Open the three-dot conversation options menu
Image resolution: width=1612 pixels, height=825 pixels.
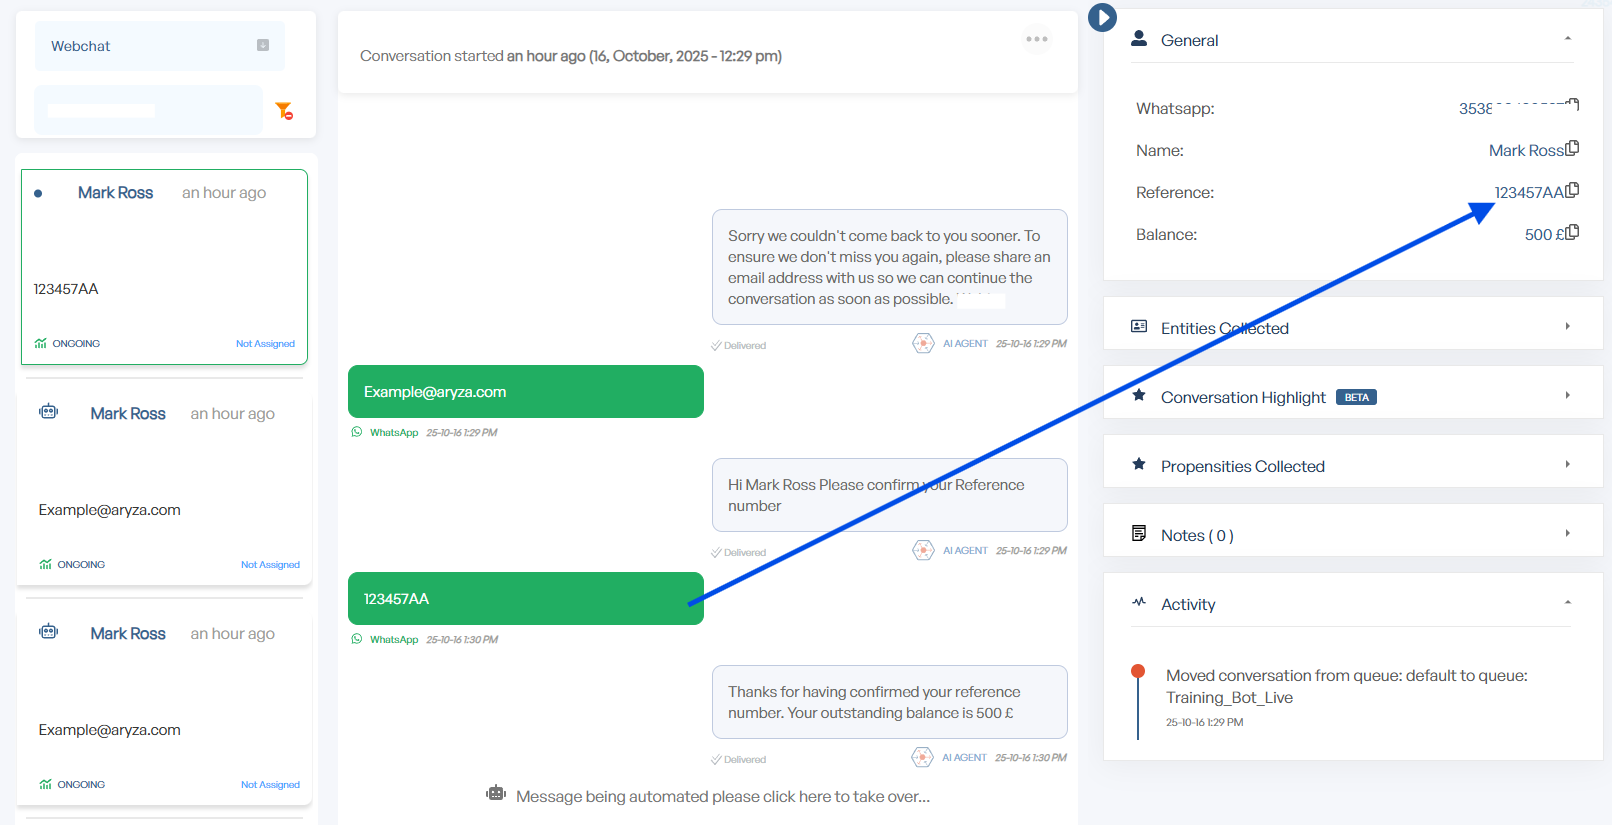pyautogui.click(x=1037, y=39)
